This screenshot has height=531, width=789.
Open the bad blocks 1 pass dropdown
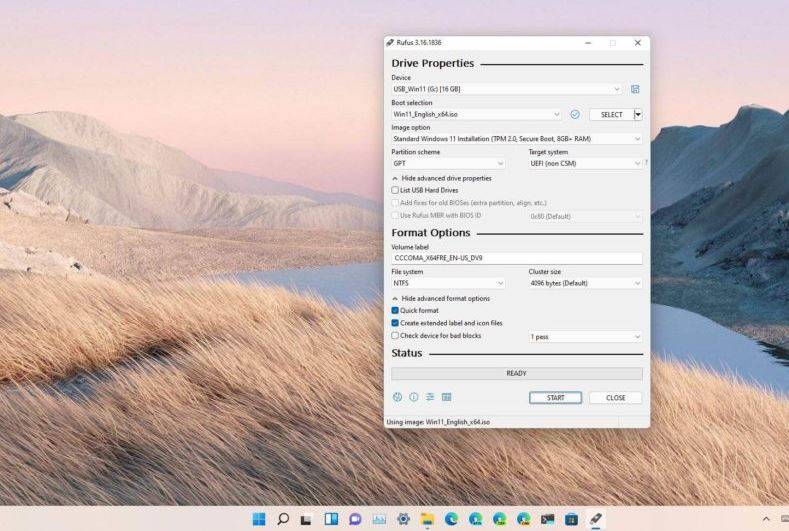pyautogui.click(x=585, y=337)
